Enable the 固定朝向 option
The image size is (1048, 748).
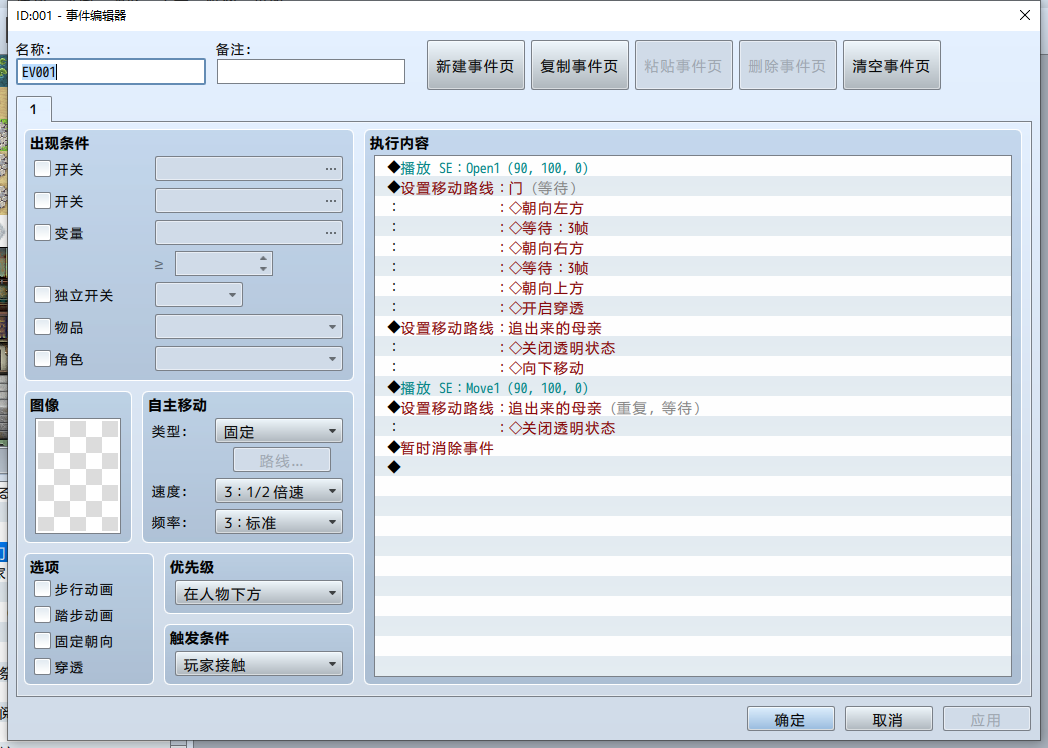click(x=42, y=641)
